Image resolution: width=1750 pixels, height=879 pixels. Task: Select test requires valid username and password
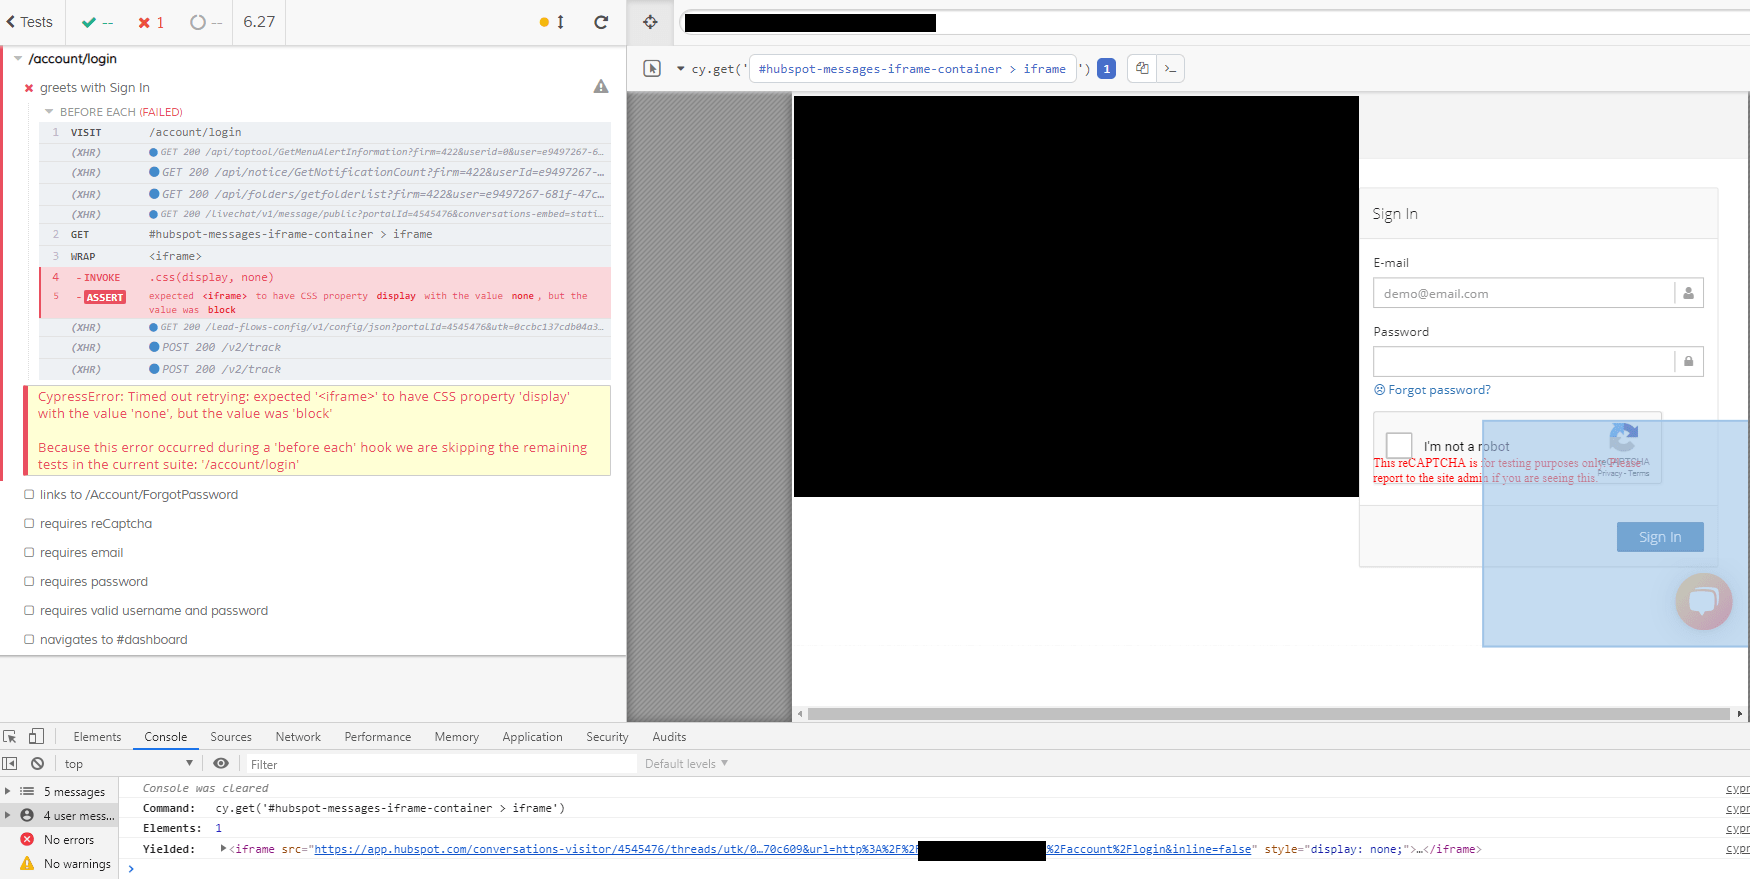tap(154, 611)
